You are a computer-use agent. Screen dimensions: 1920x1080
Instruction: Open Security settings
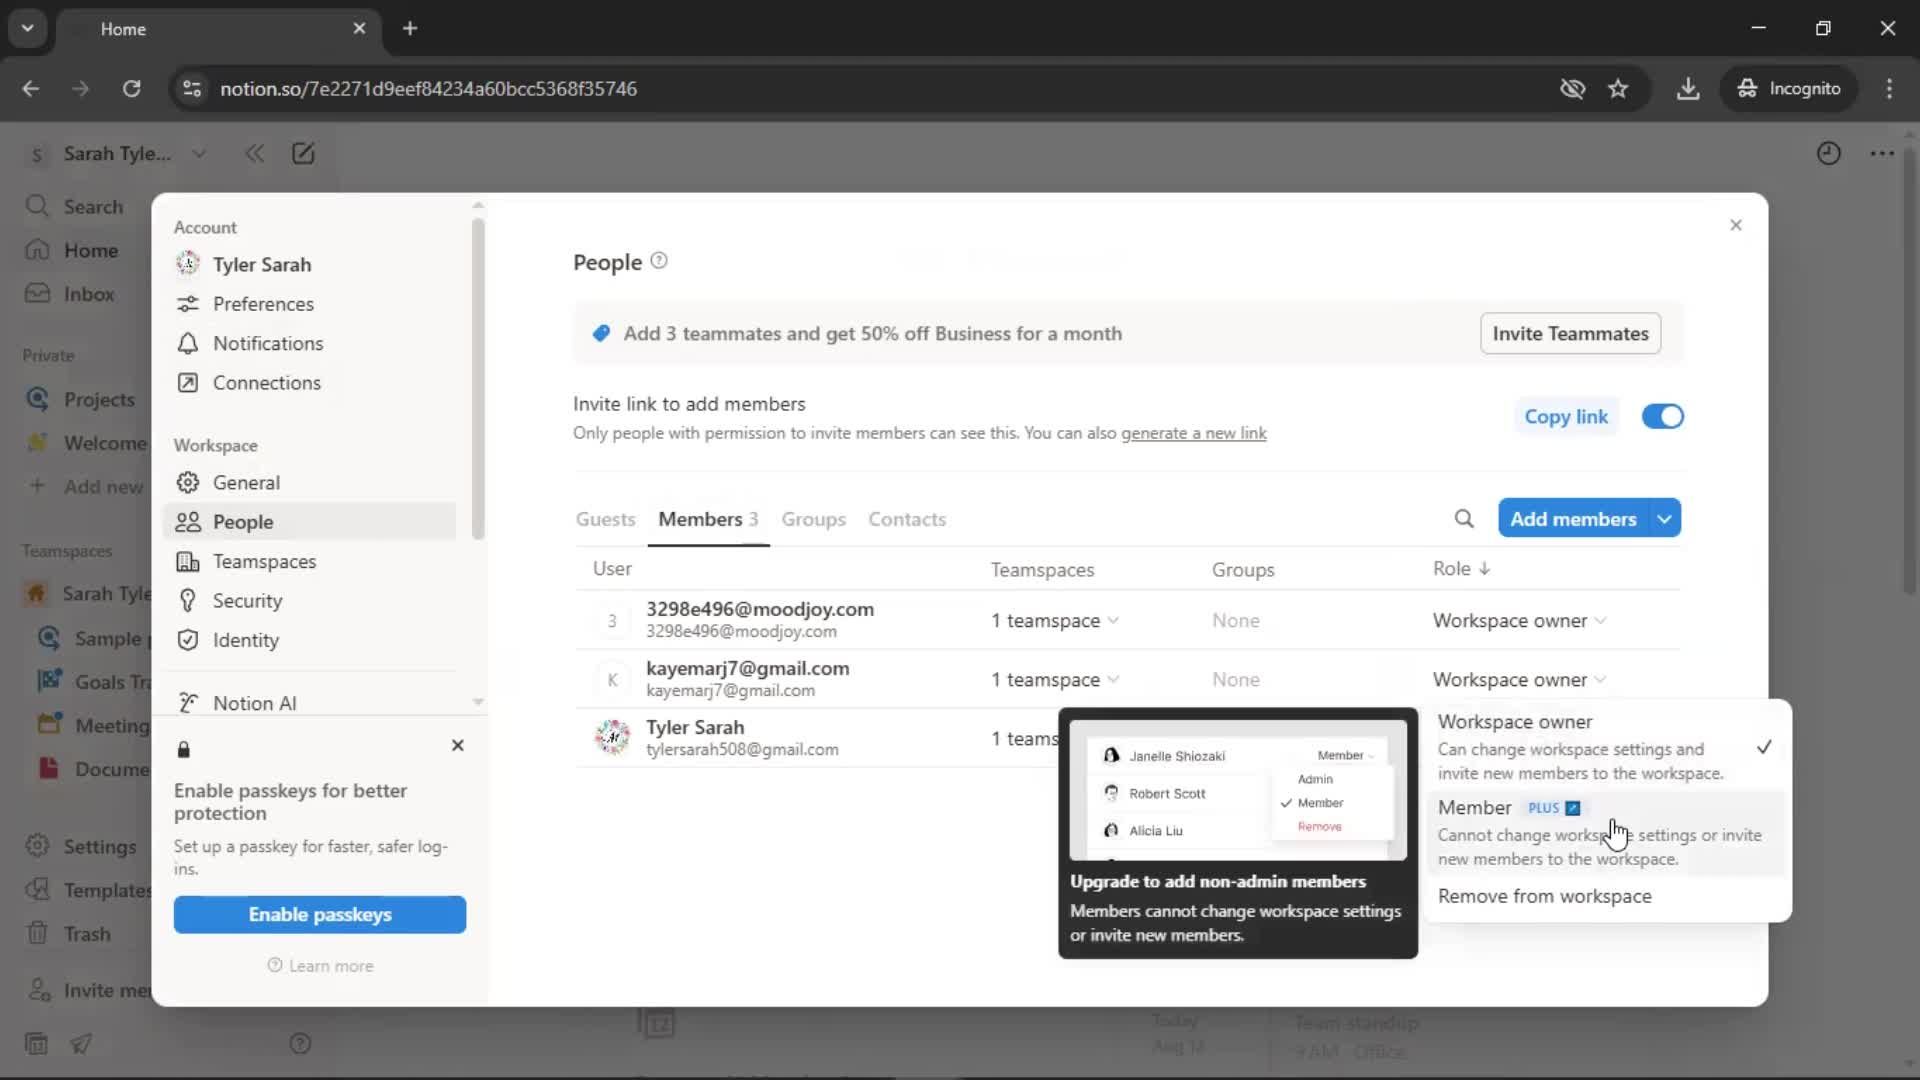click(x=310, y=601)
